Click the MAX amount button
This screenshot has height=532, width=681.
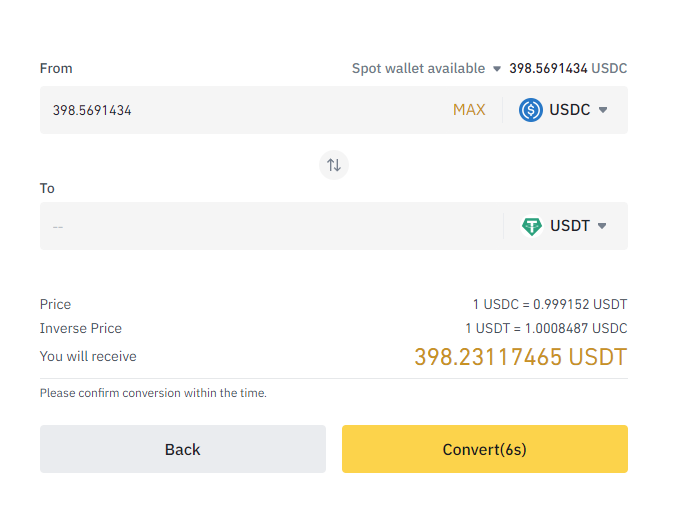click(x=469, y=110)
